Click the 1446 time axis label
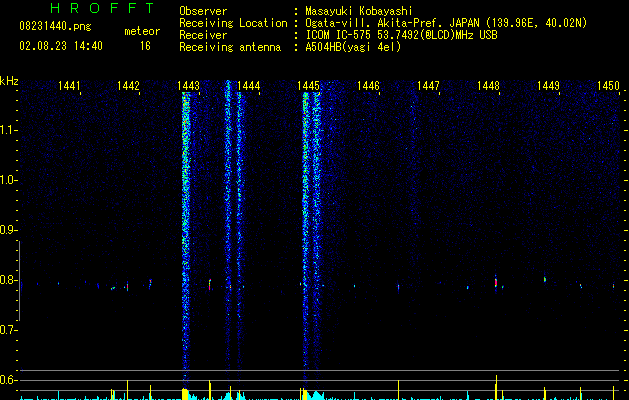Viewport: 629px width, 400px height. 368,86
